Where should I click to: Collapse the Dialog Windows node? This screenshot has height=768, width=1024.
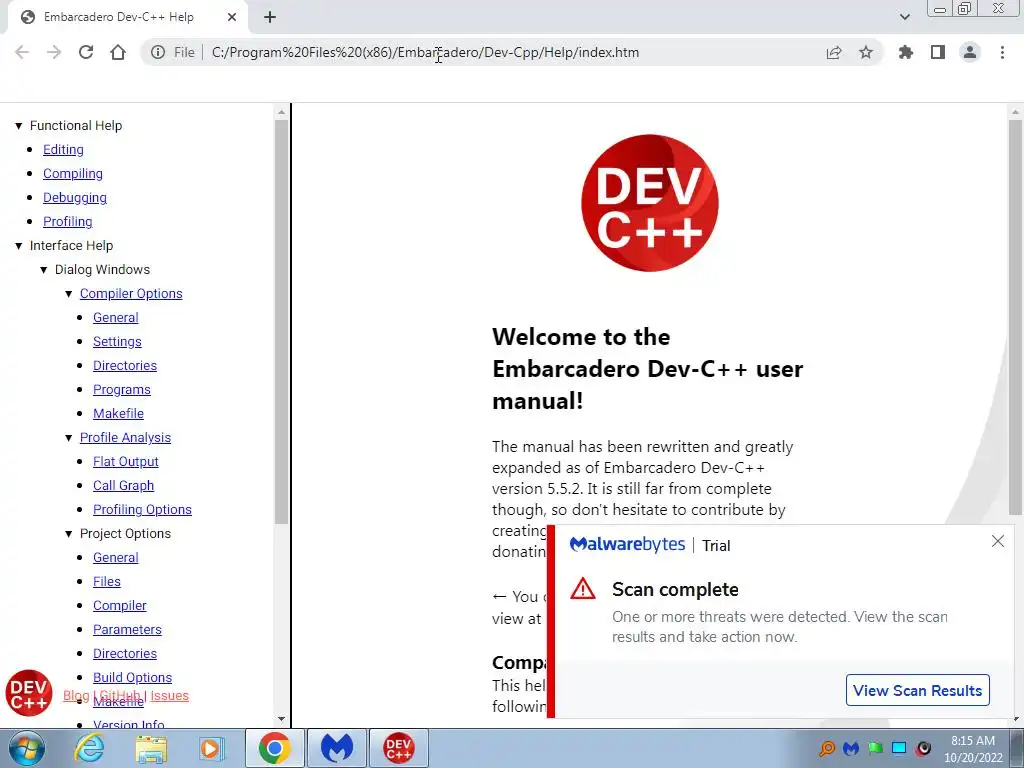click(44, 270)
